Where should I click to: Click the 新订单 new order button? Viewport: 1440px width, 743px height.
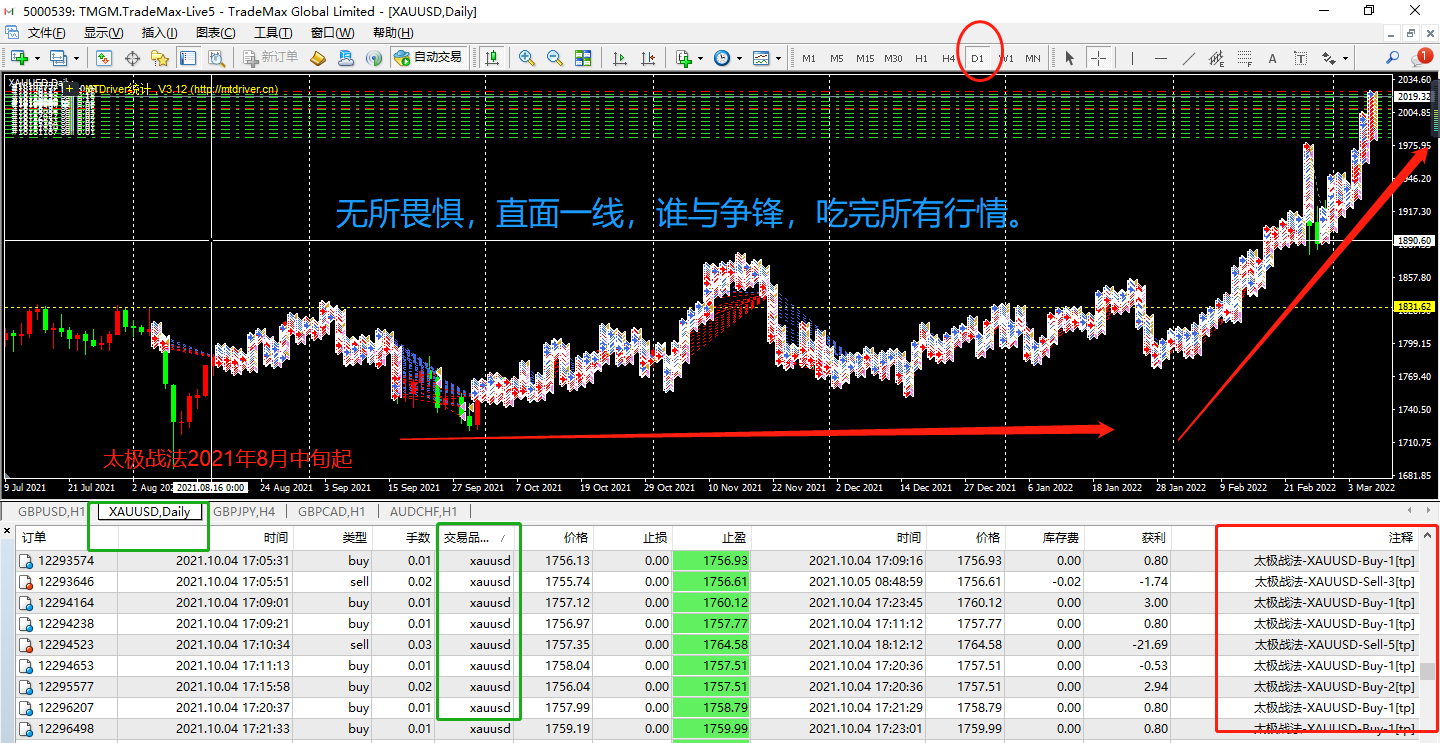pos(270,58)
